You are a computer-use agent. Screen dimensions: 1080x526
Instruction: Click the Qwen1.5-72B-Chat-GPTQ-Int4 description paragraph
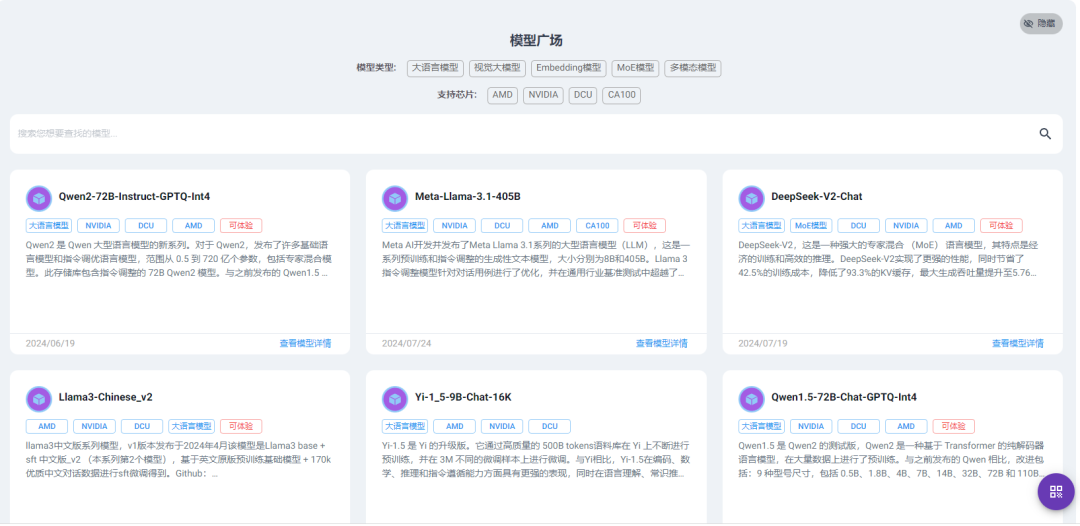(891, 459)
